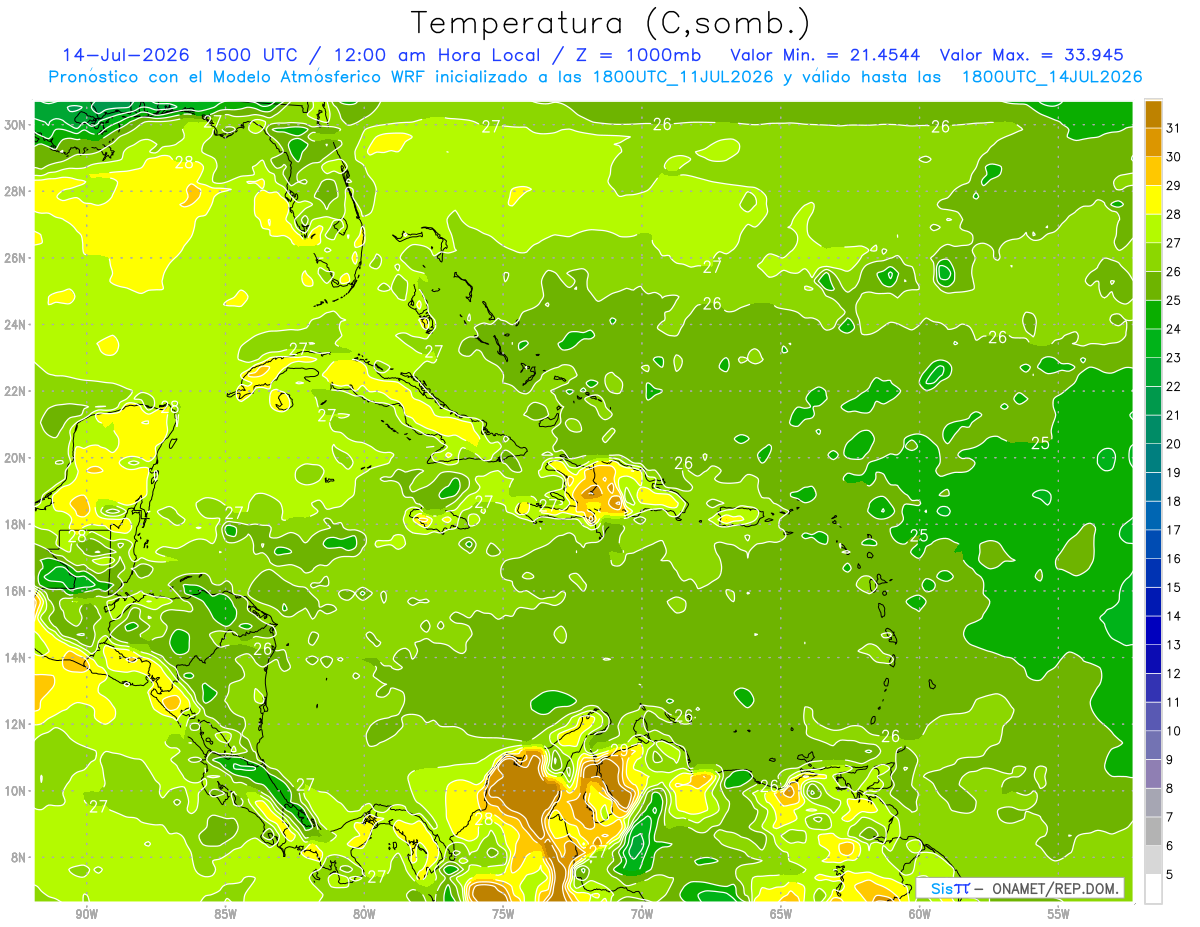Click the 'SisTT – ONAMET/REP.DOM.' credit box
The image size is (1200, 927).
coord(1020,888)
